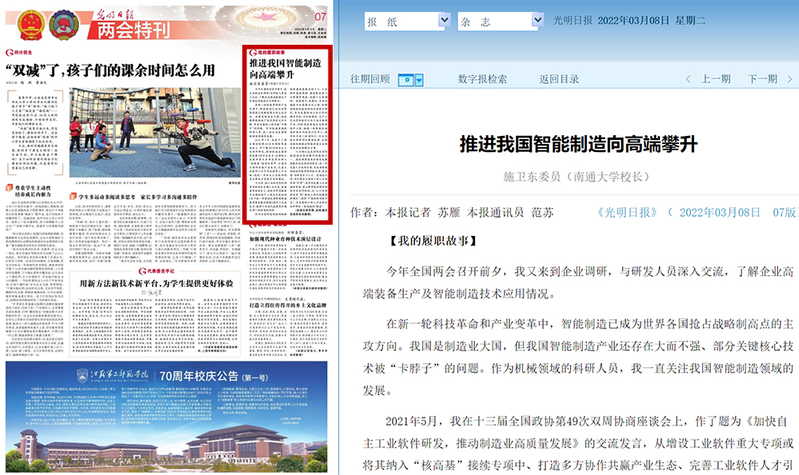Go to the next issue with 下一期

pos(762,79)
